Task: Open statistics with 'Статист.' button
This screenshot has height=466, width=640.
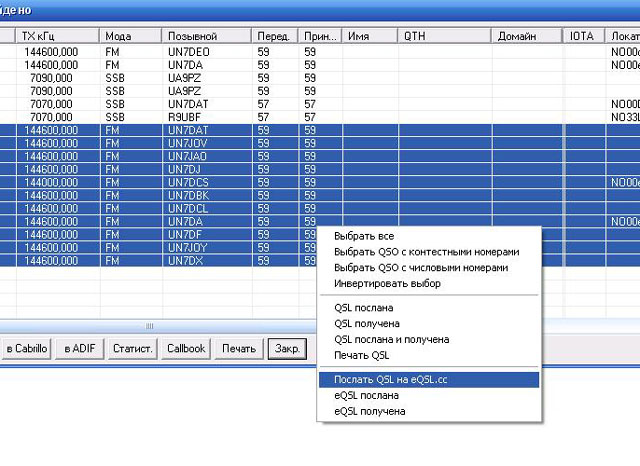Action: [132, 349]
